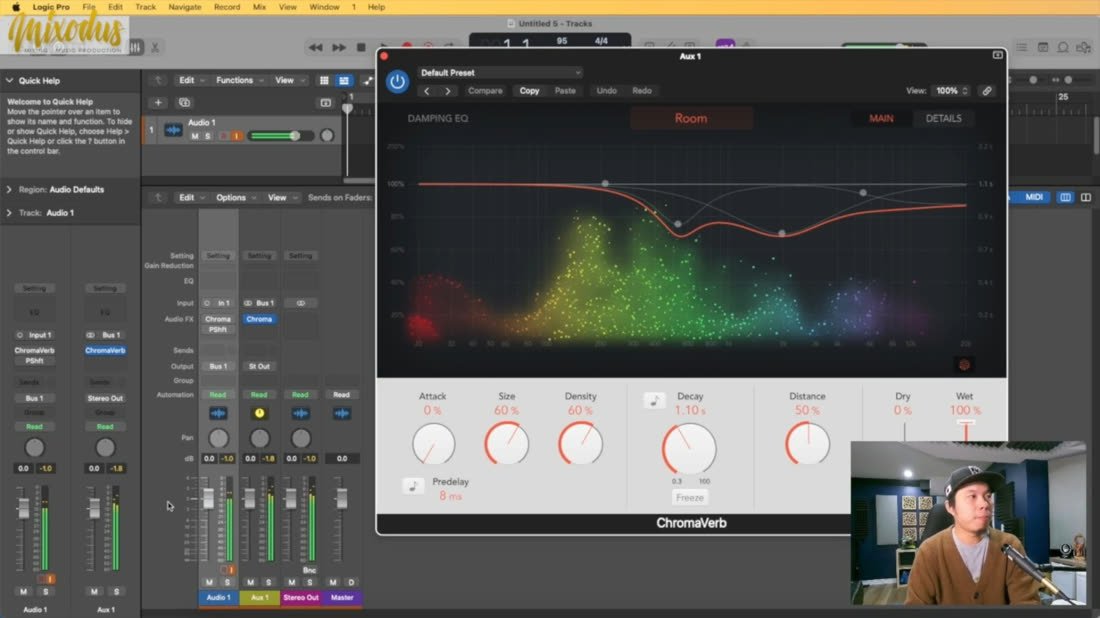
Task: Go to previous preset arrow in ChromaVerb
Action: click(427, 91)
